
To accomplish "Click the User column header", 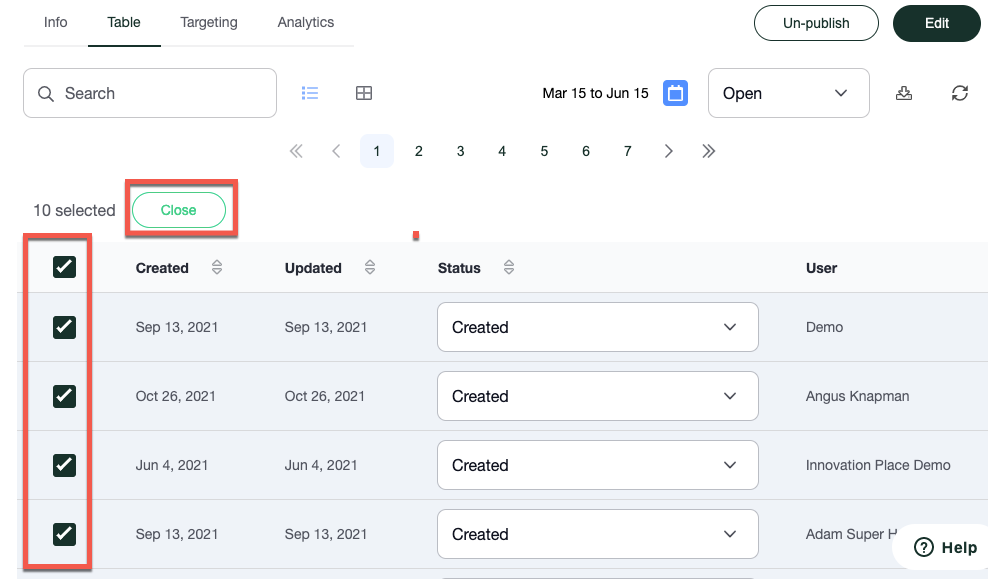I will (x=821, y=268).
